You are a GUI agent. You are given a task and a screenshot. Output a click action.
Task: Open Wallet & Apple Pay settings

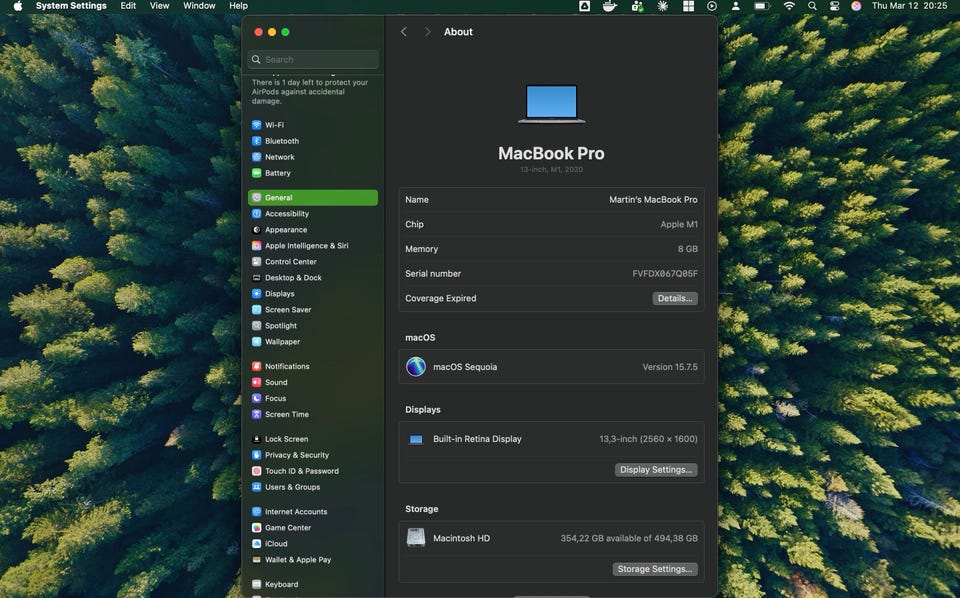(297, 560)
